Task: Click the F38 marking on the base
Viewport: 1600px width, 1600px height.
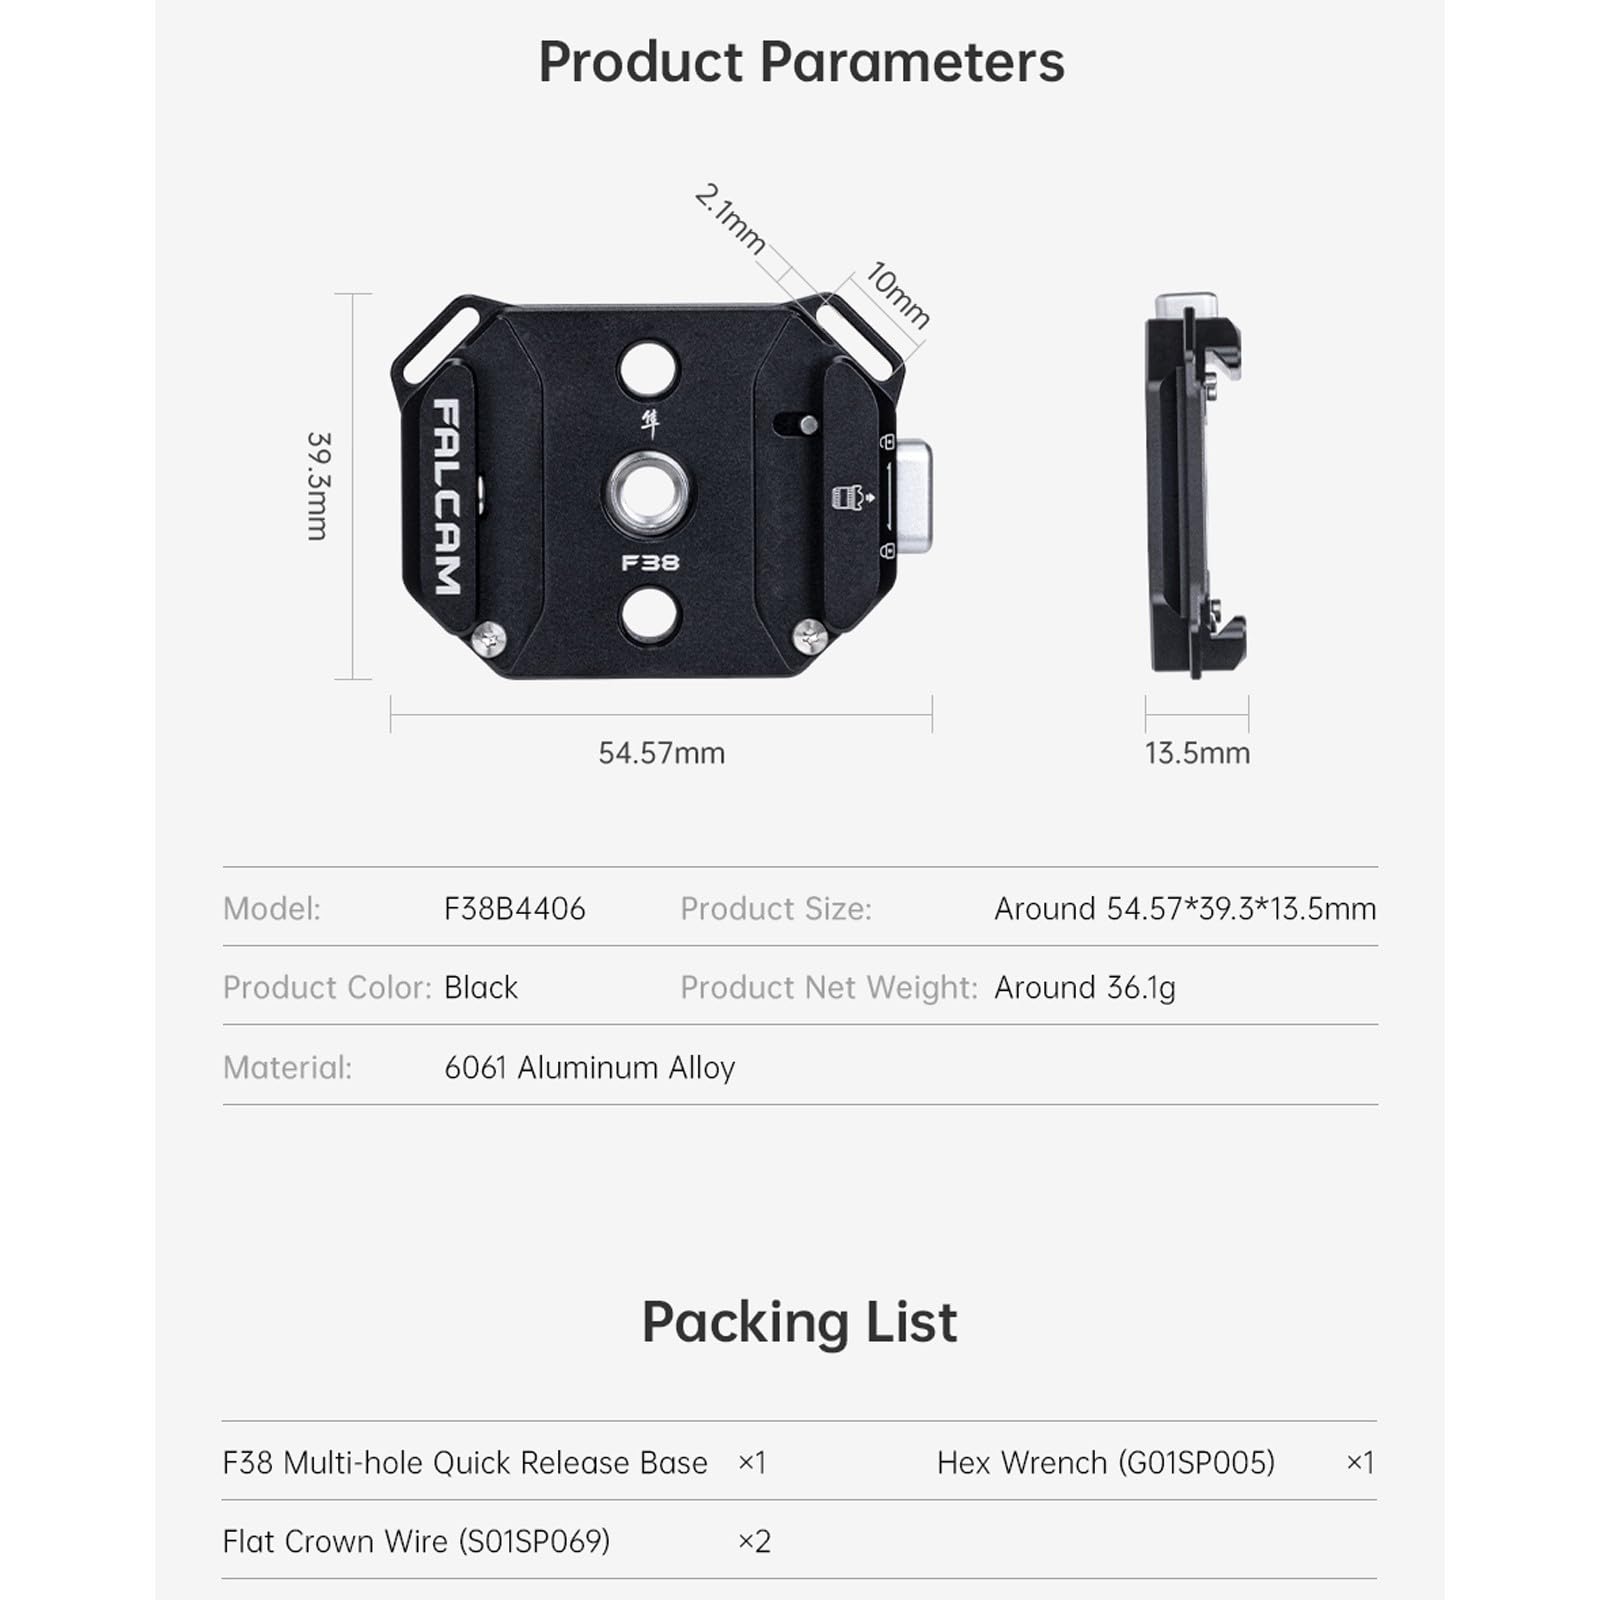Action: click(650, 563)
